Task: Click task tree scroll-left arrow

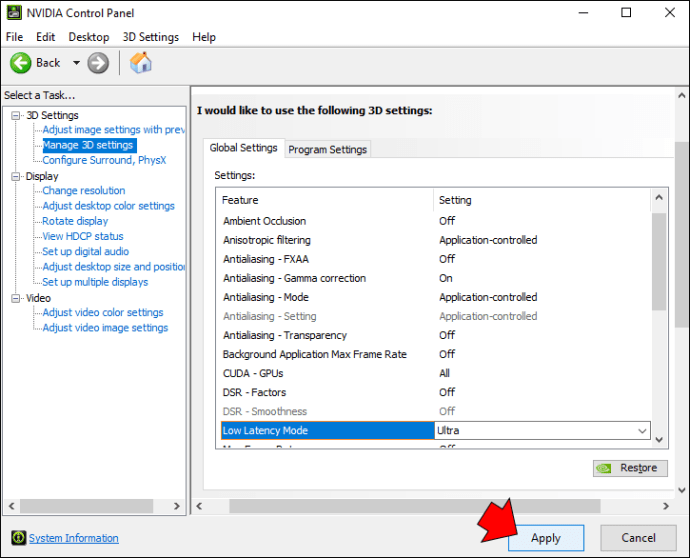Action: [11, 506]
